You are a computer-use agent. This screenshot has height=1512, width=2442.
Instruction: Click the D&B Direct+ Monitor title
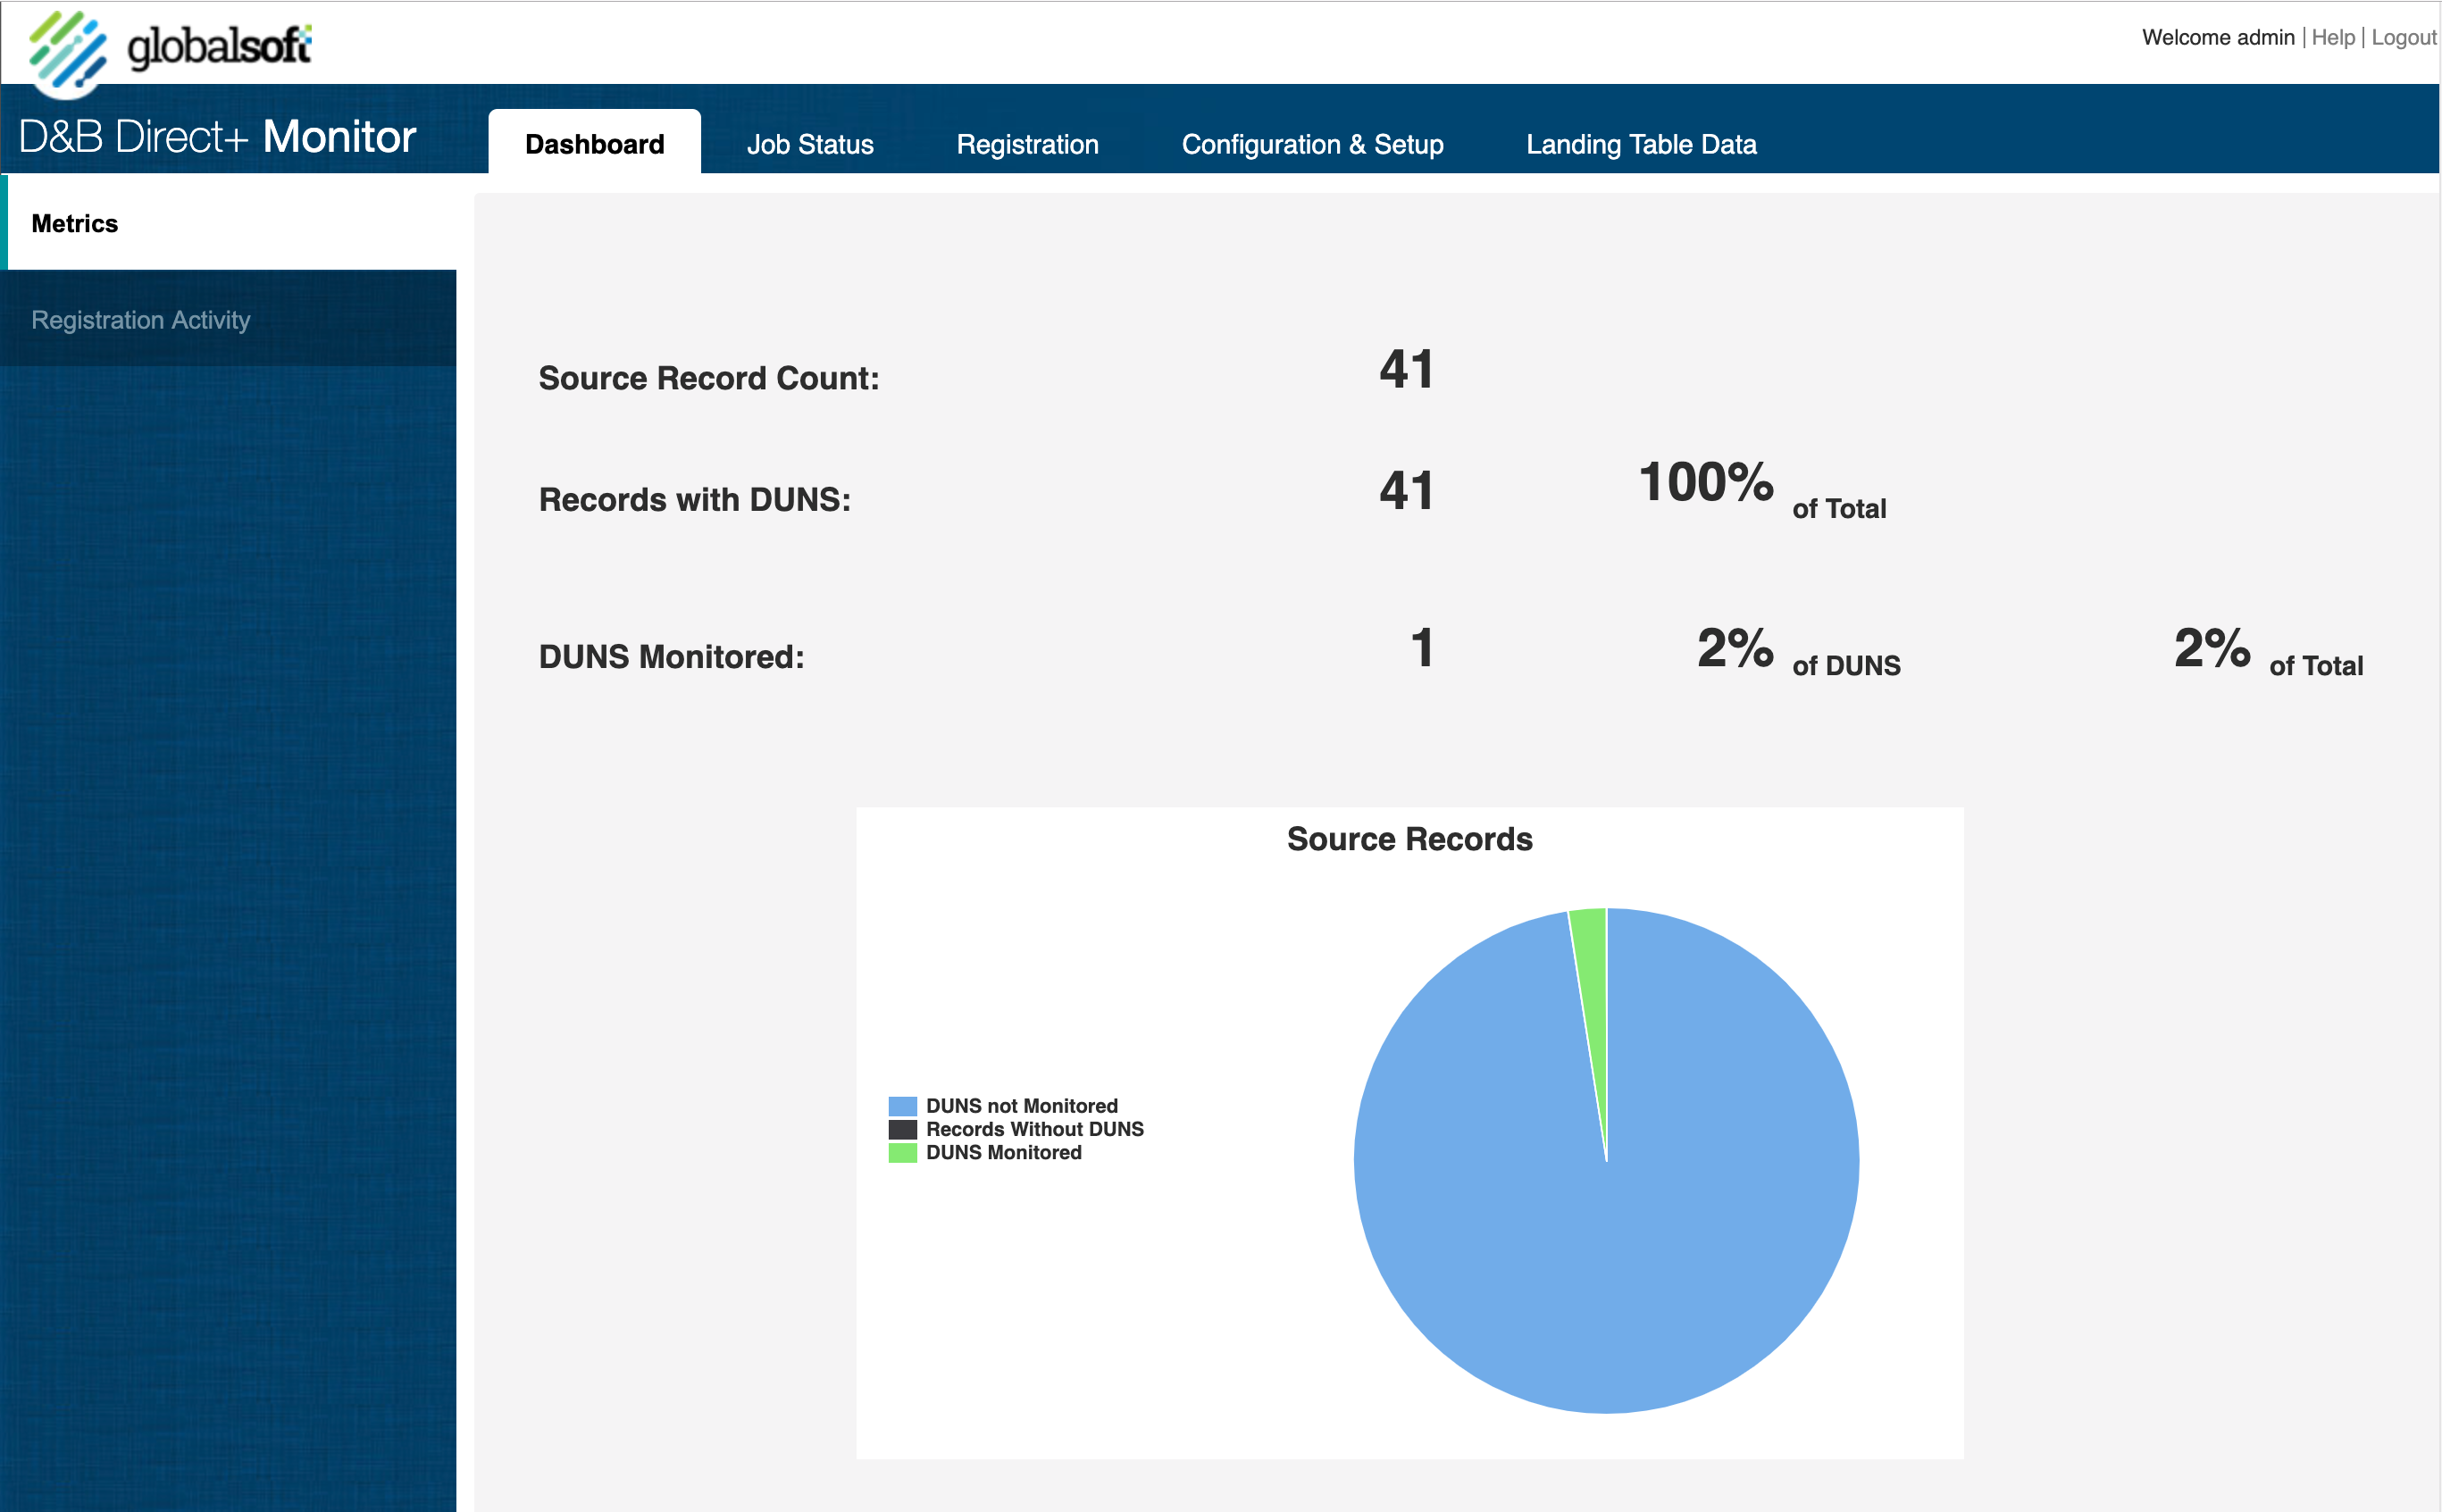click(x=217, y=137)
